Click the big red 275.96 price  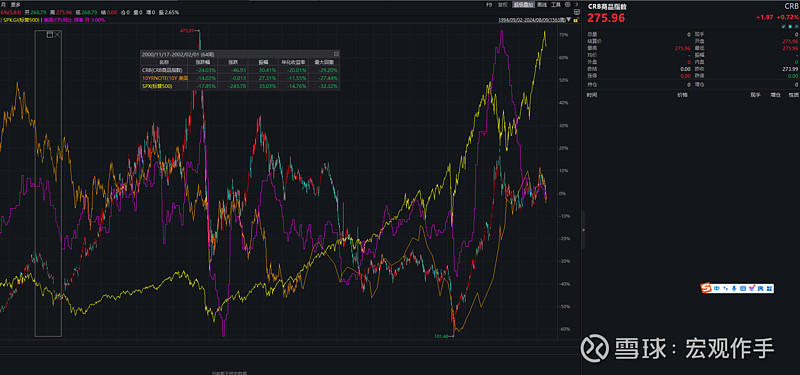(x=606, y=18)
